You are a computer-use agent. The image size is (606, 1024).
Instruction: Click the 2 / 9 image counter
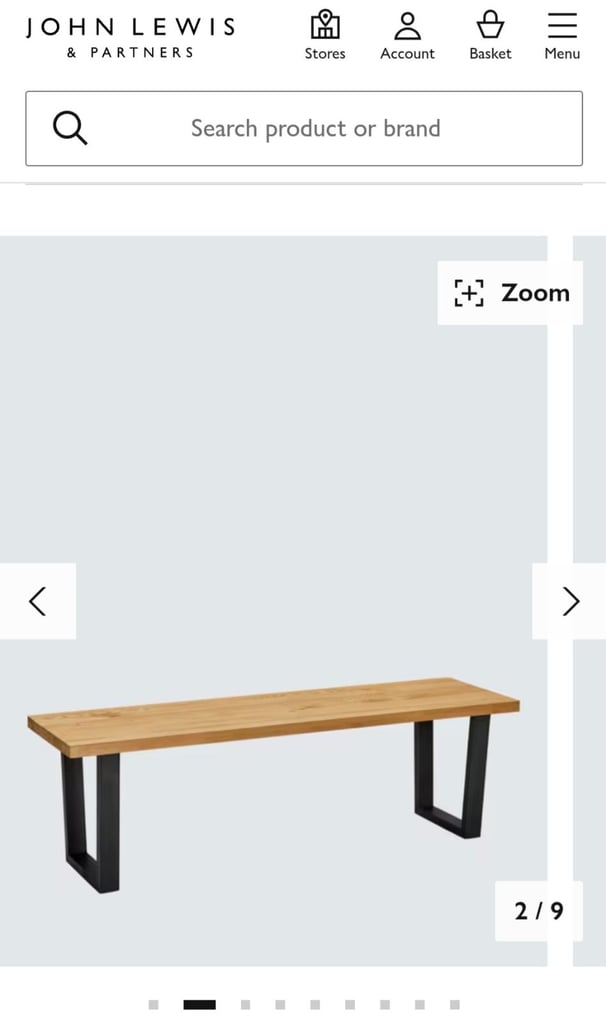tap(539, 910)
